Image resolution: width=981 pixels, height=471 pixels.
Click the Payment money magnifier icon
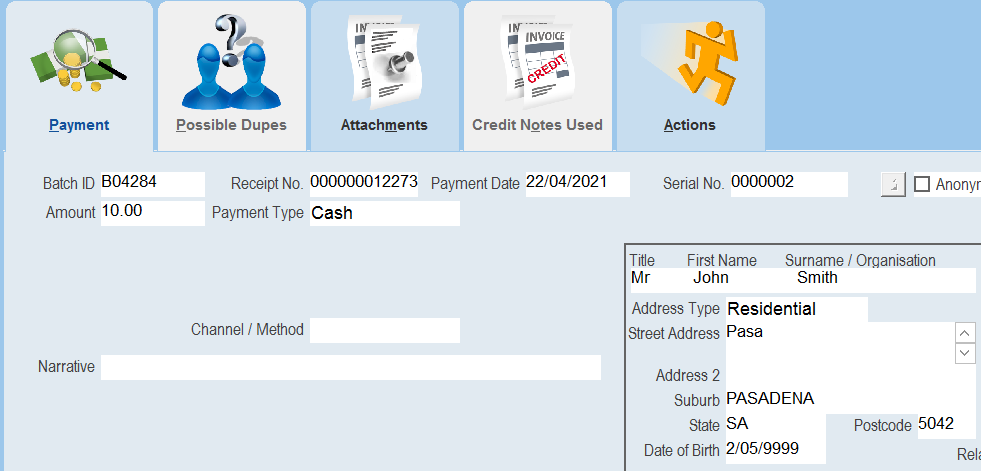point(78,63)
